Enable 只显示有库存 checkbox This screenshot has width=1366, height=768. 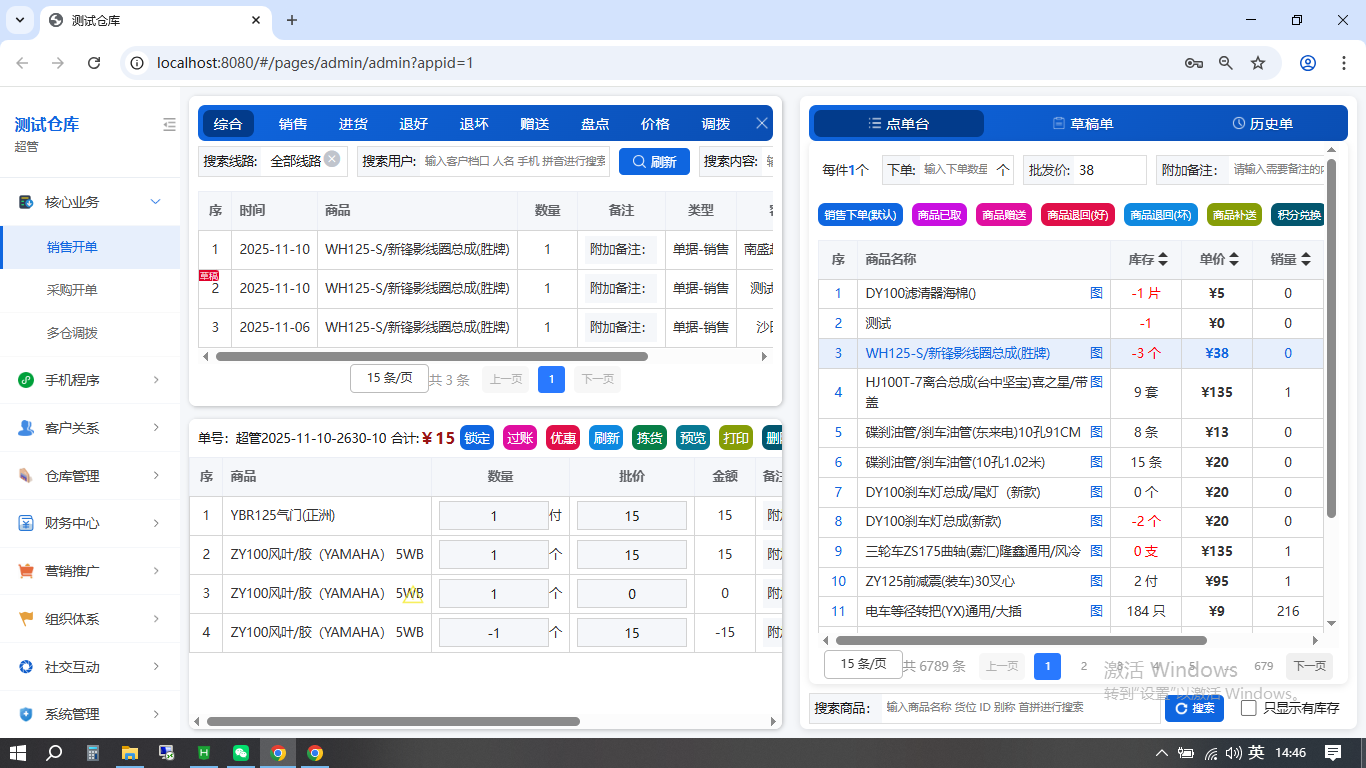1249,708
